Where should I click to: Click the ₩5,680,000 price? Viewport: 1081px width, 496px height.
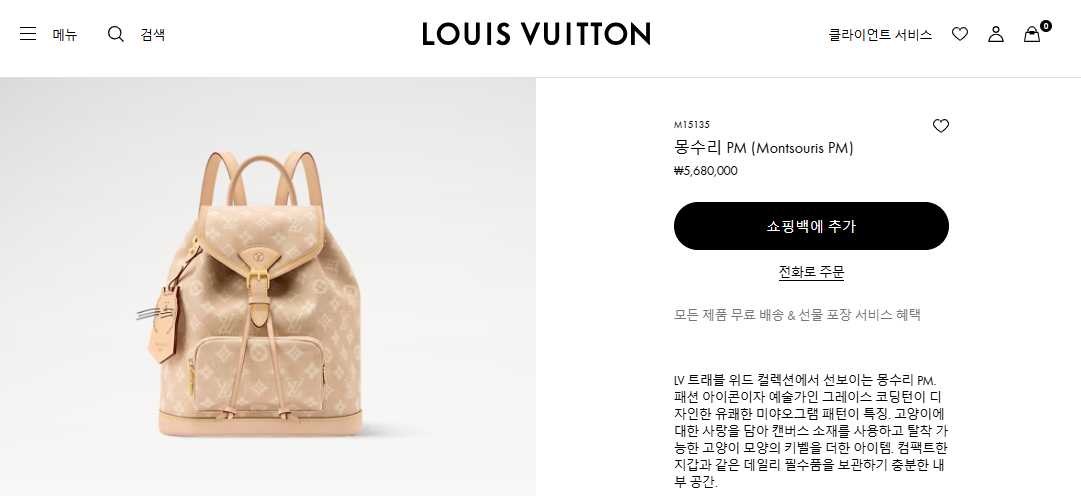click(x=705, y=171)
